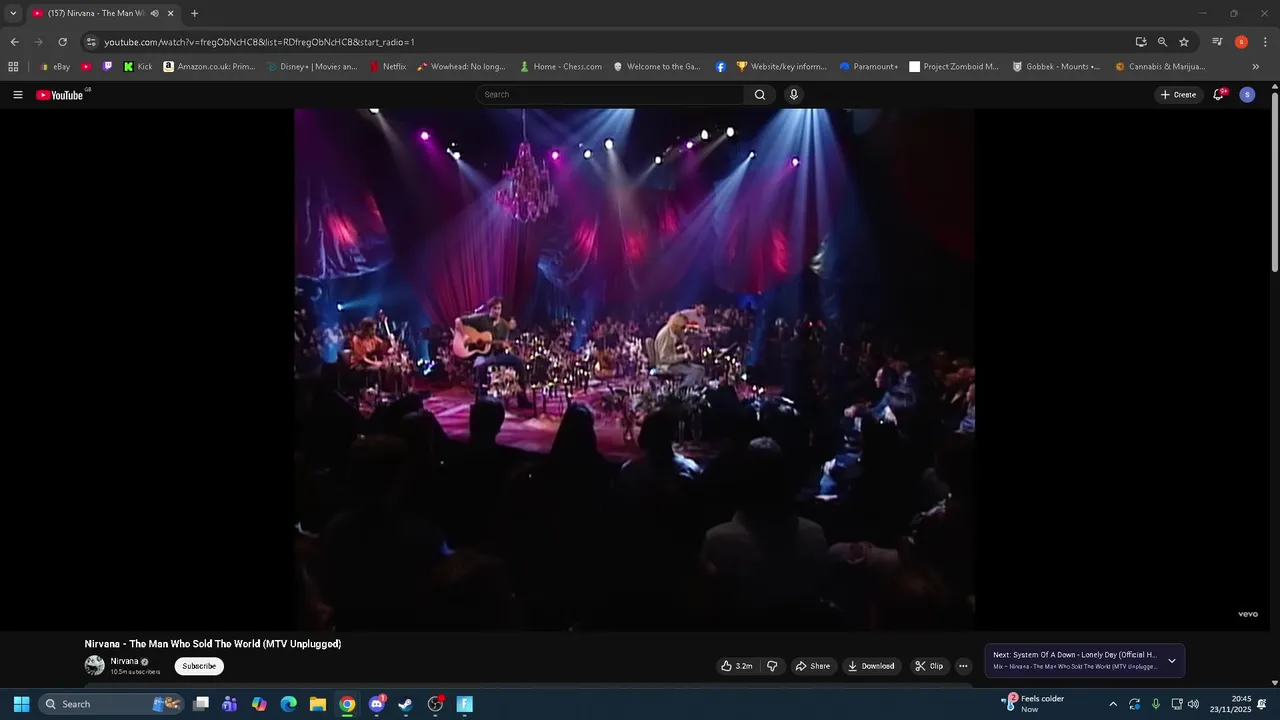Open the Twitch bookmark icon
Viewport: 1280px width, 720px height.
click(x=108, y=67)
